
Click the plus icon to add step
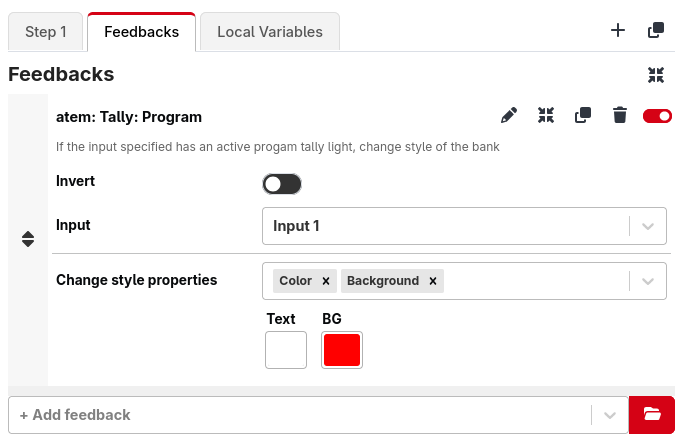(x=618, y=31)
